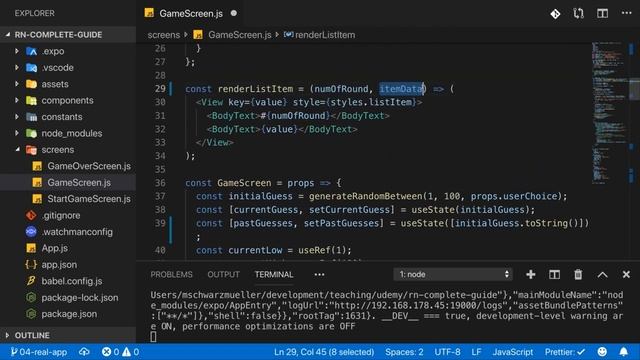
Task: Expand the node_modules folder arrow
Action: (17, 133)
